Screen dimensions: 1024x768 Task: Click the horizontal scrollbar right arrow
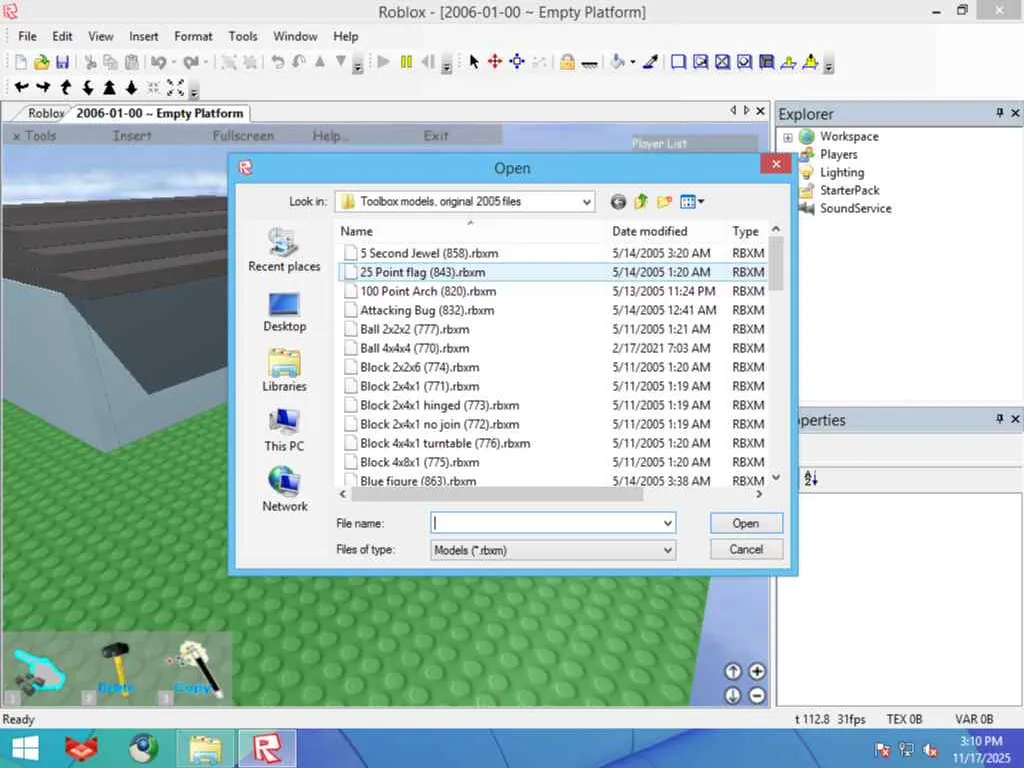click(759, 494)
